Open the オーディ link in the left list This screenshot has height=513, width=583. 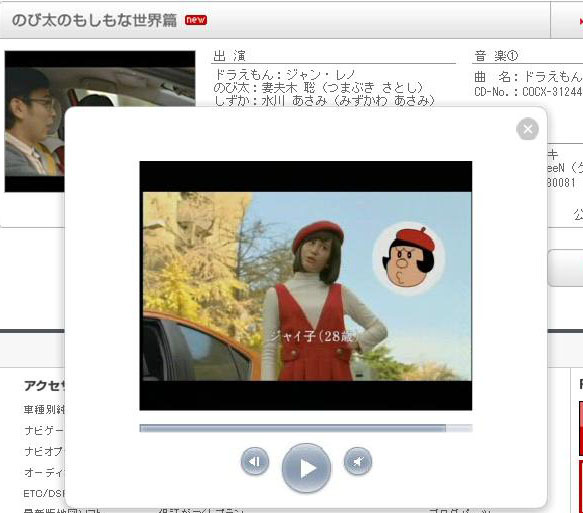pyautogui.click(x=44, y=472)
